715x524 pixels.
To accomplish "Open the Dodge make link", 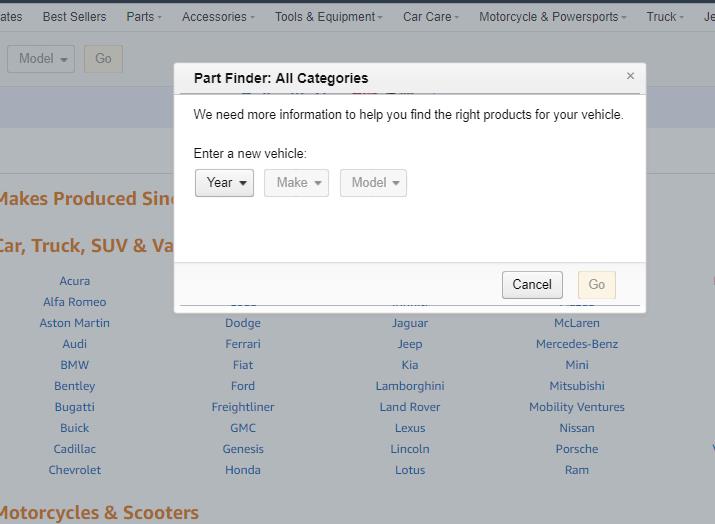I will click(x=243, y=323).
